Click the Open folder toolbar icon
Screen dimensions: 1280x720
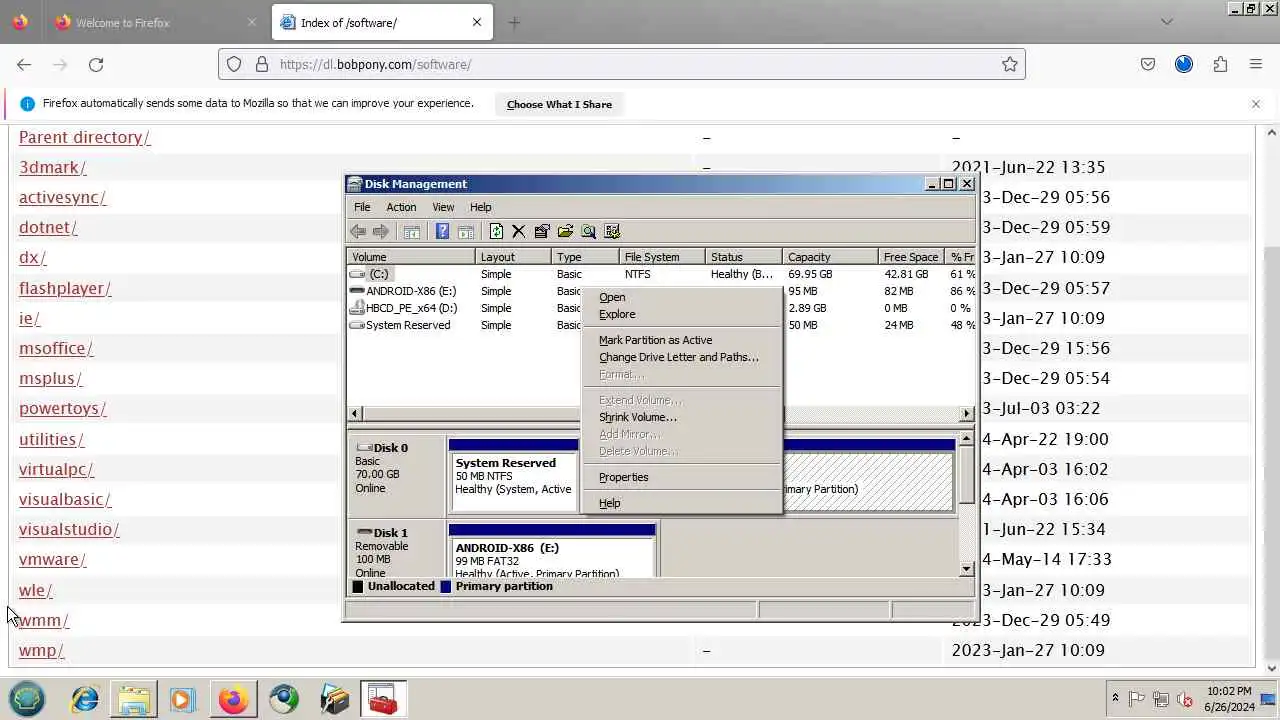(x=565, y=231)
